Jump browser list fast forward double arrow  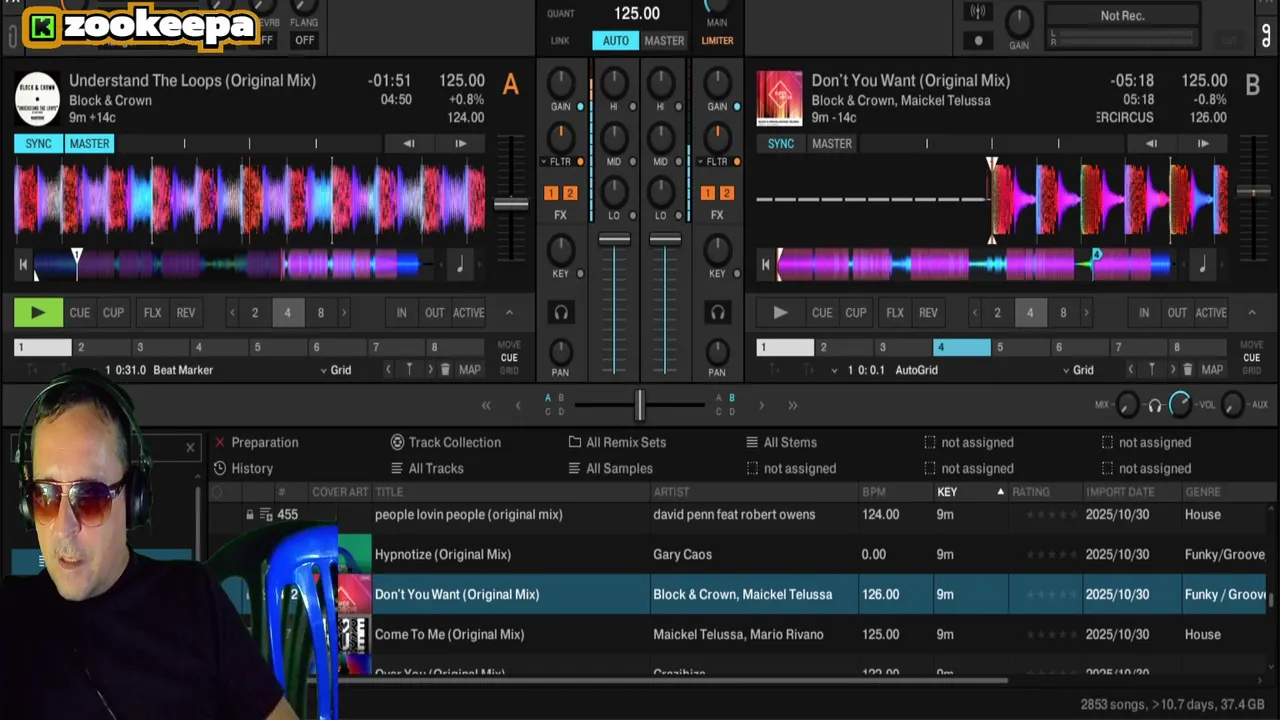(793, 405)
